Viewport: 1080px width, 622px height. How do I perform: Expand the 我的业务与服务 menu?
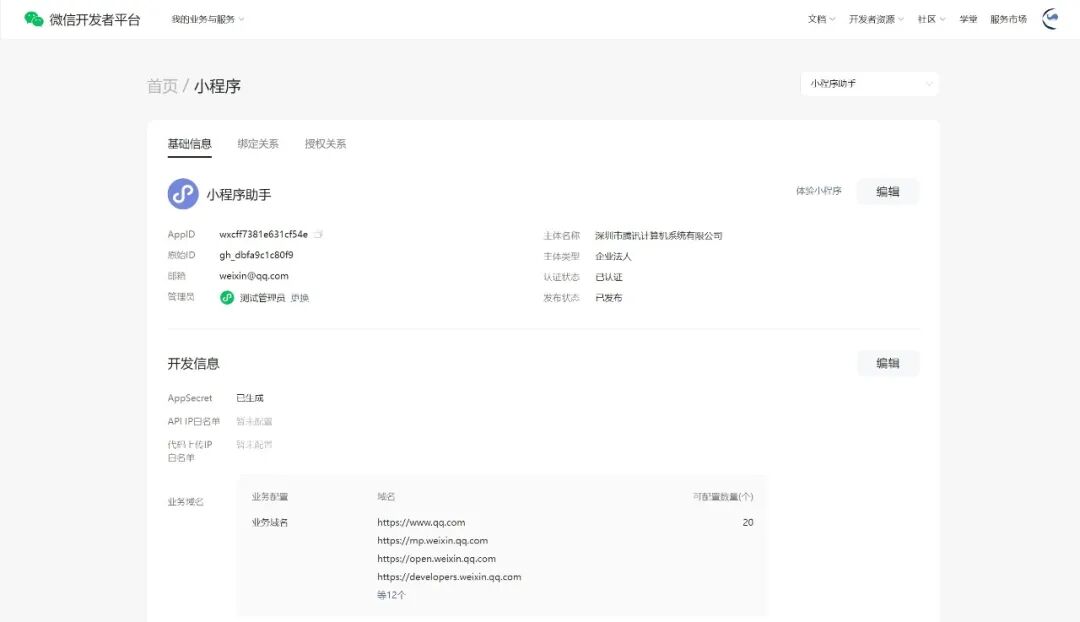pos(207,19)
